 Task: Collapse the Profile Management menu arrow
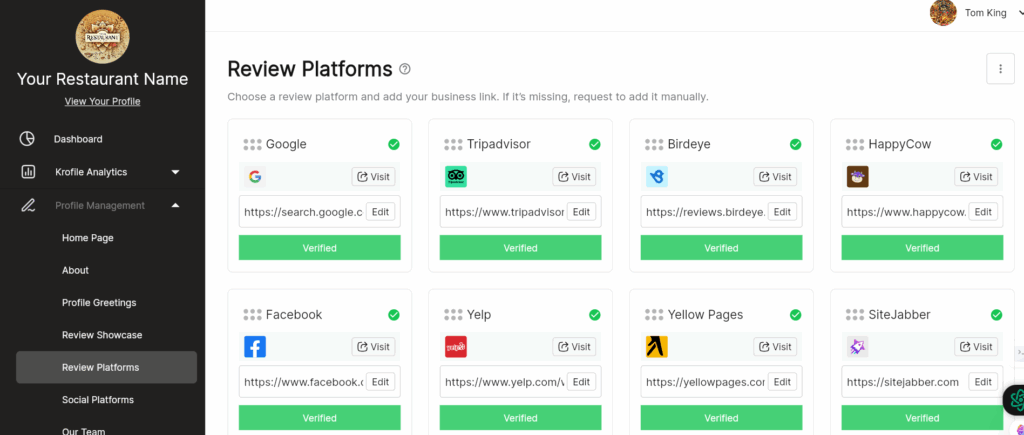tap(175, 205)
